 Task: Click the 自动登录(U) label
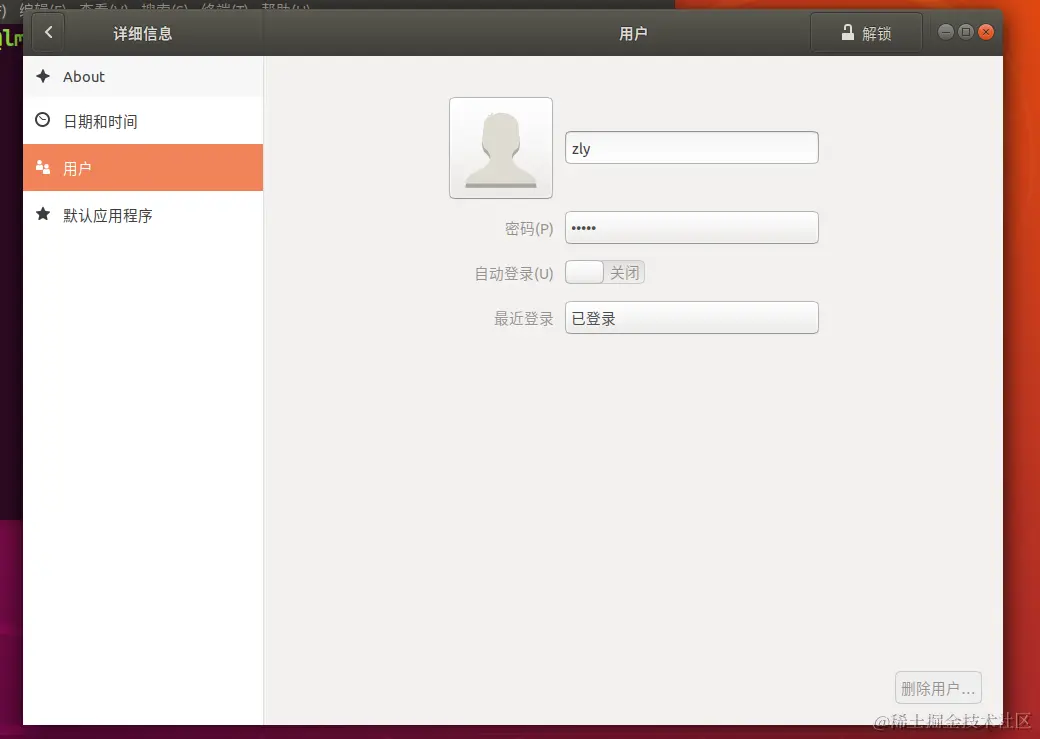[513, 273]
